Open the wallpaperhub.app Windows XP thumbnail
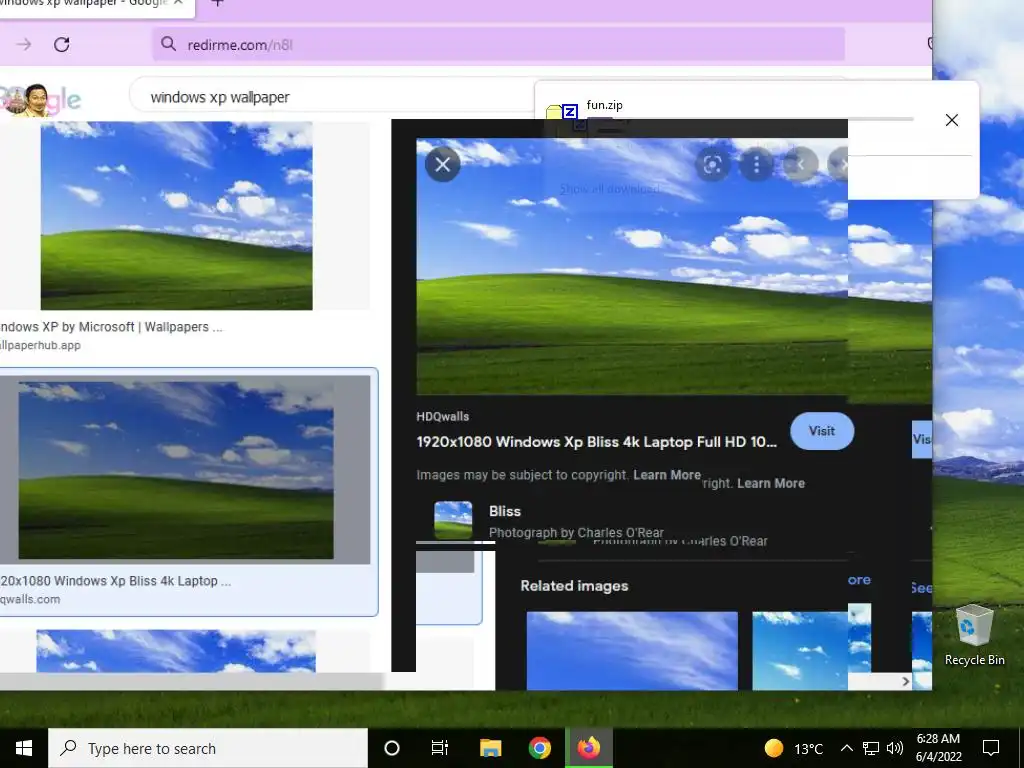Viewport: 1024px width, 768px height. click(x=176, y=216)
